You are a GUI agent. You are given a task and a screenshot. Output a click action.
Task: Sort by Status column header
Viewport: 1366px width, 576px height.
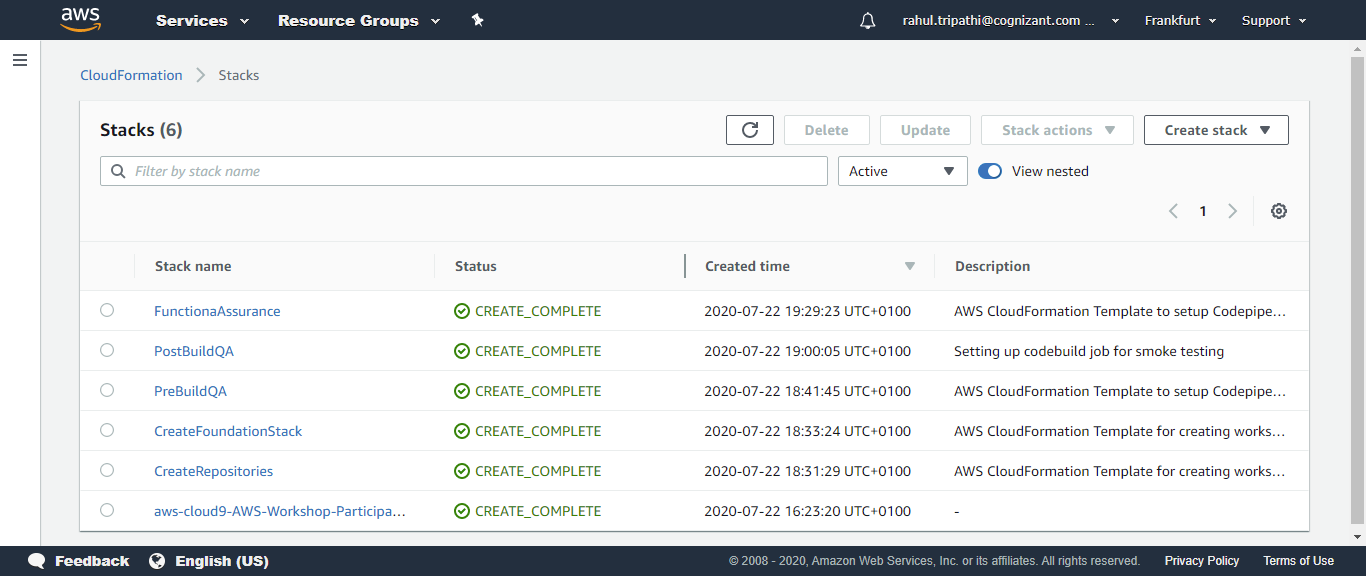[476, 266]
